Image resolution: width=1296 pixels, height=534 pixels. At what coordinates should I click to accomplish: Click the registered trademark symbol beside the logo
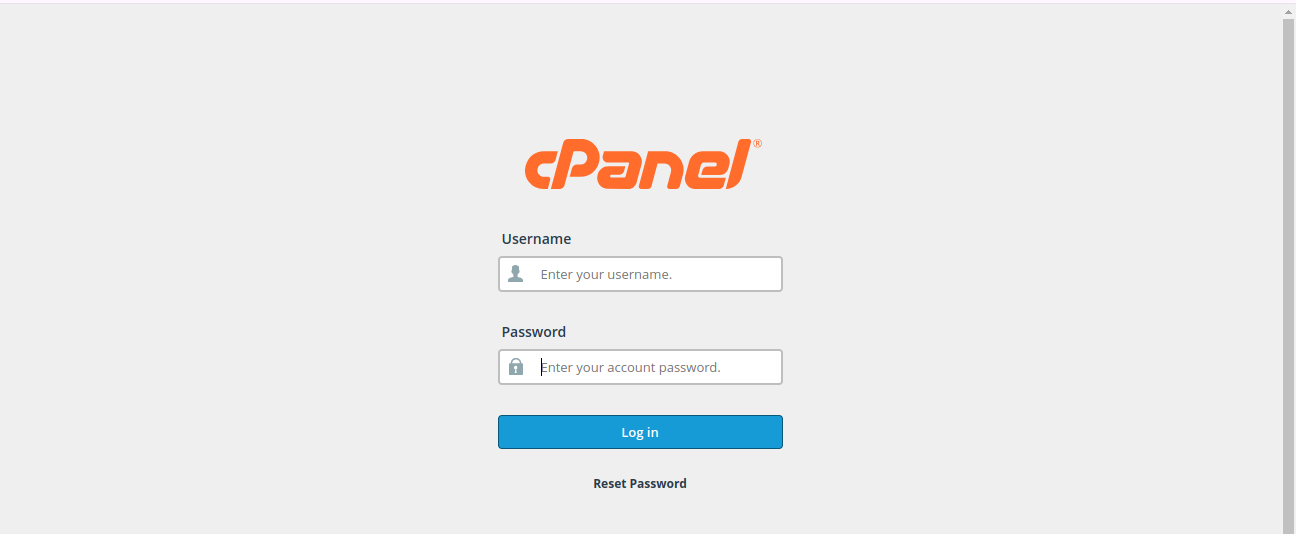point(757,144)
